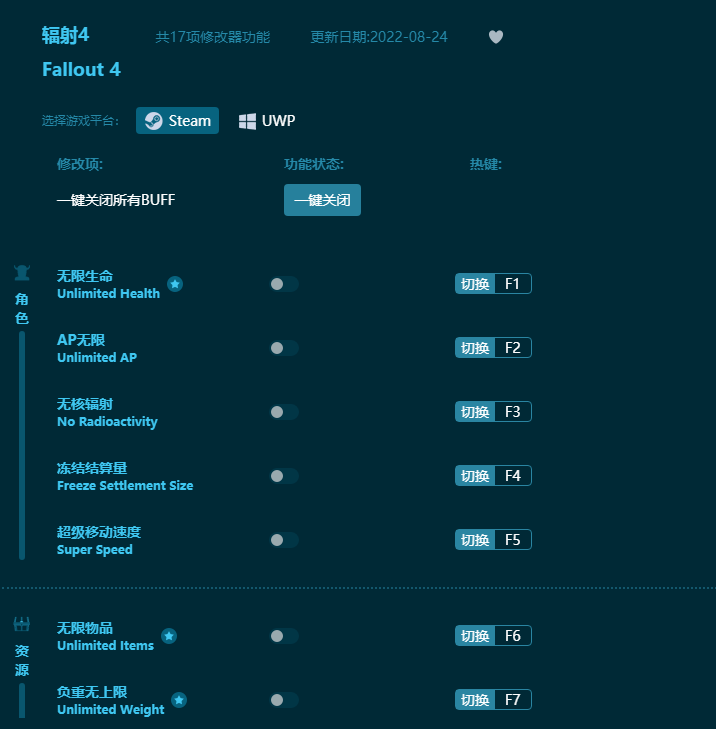Viewport: 716px width, 729px height.
Task: Click star icon beside Unlimited Weight
Action: 179,700
